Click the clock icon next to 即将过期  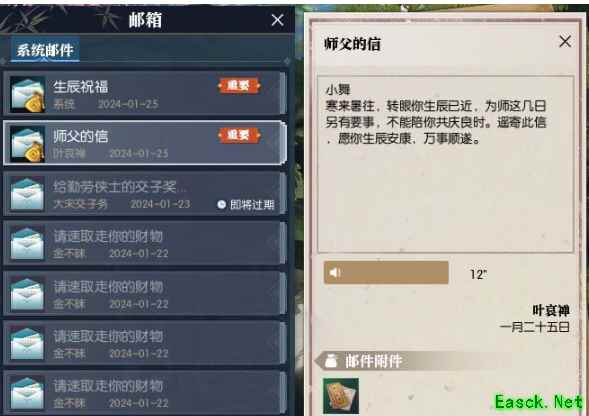click(x=222, y=204)
